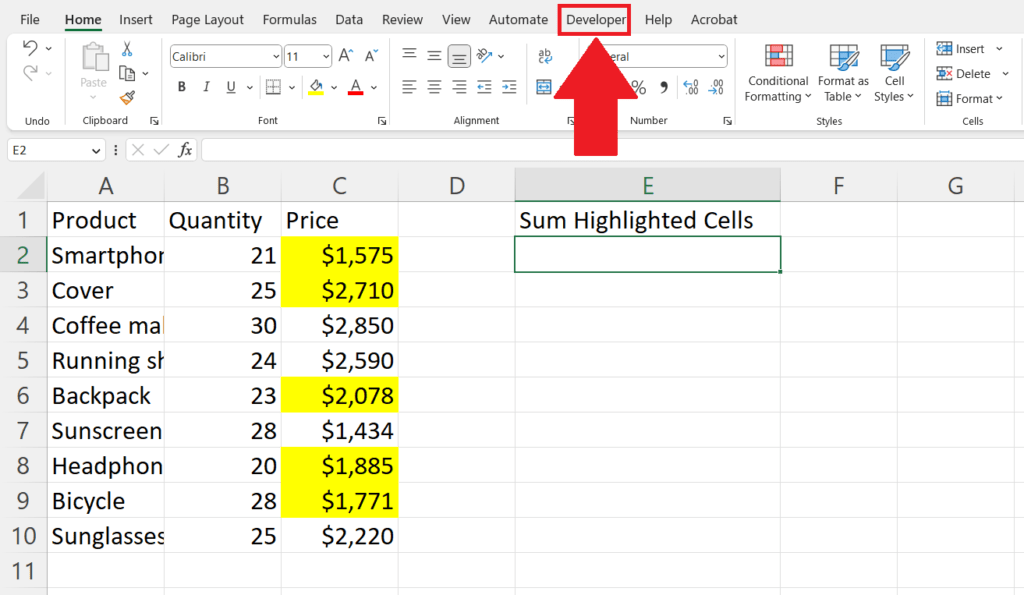The image size is (1024, 595).
Task: Open the Formulas ribbon tab
Action: (289, 19)
